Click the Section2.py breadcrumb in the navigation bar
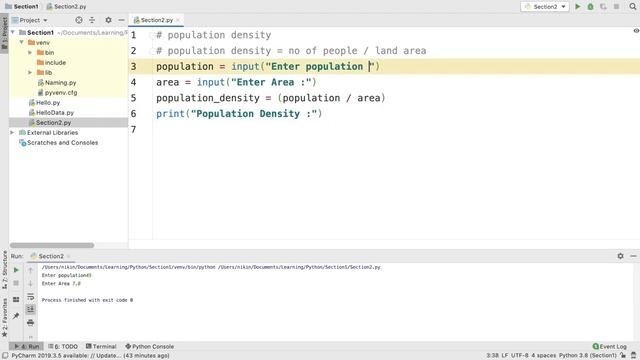640x360 pixels. [66, 7]
